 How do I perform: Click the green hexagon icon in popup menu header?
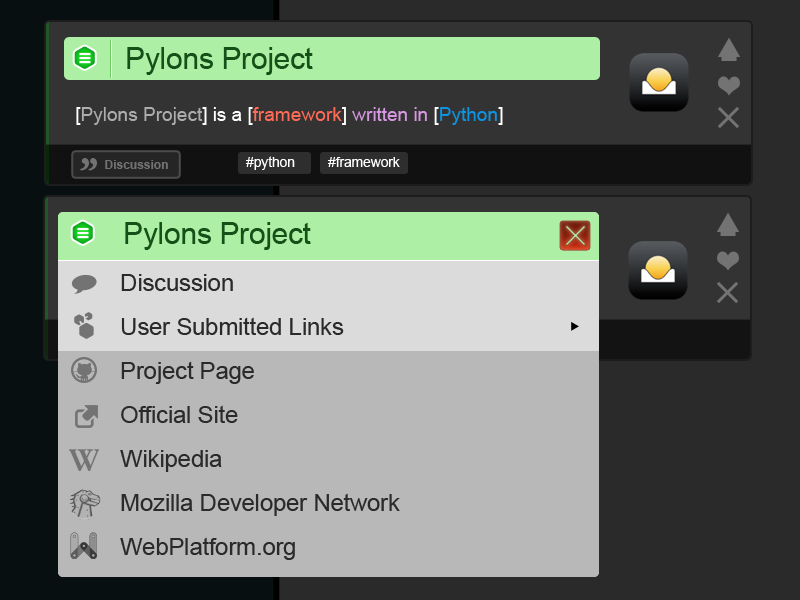83,233
